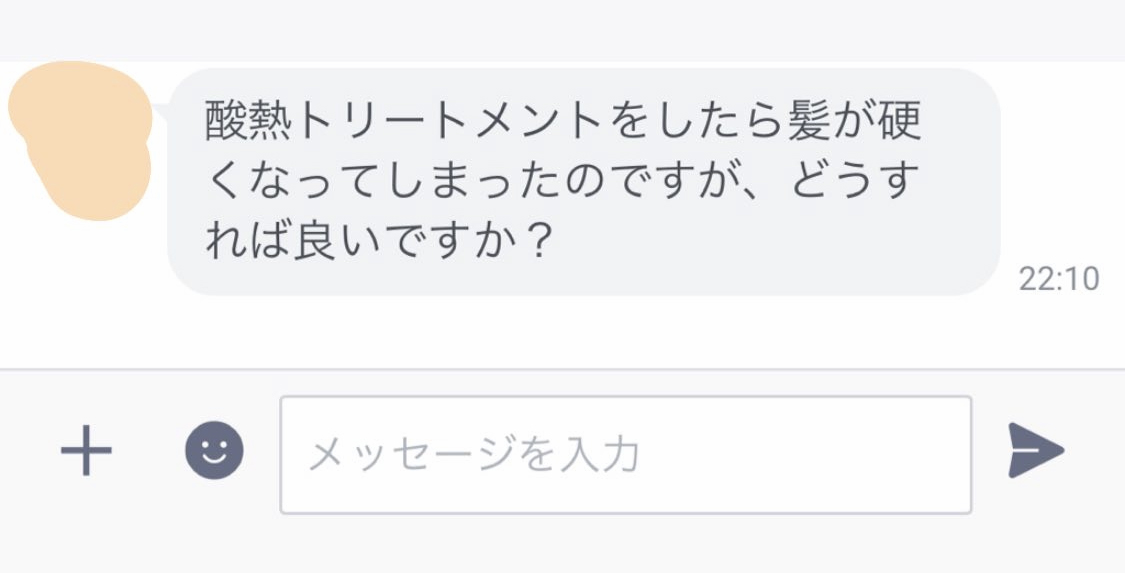The width and height of the screenshot is (1125, 573).
Task: Tap the plus attachment icon
Action: point(86,452)
